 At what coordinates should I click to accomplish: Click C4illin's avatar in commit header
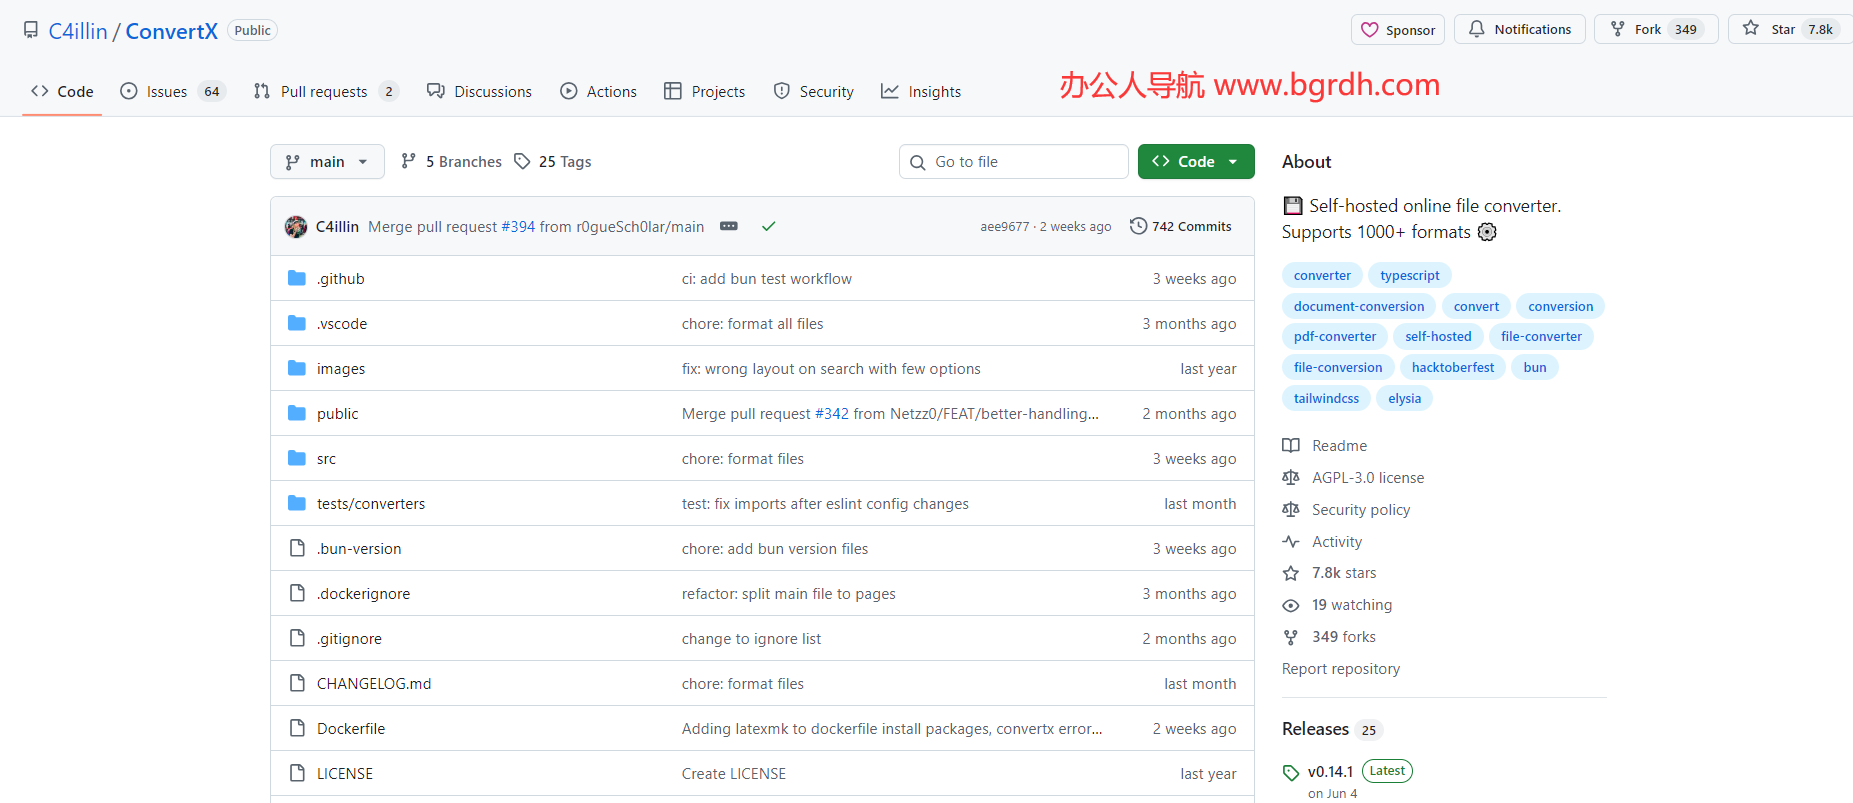pos(296,227)
